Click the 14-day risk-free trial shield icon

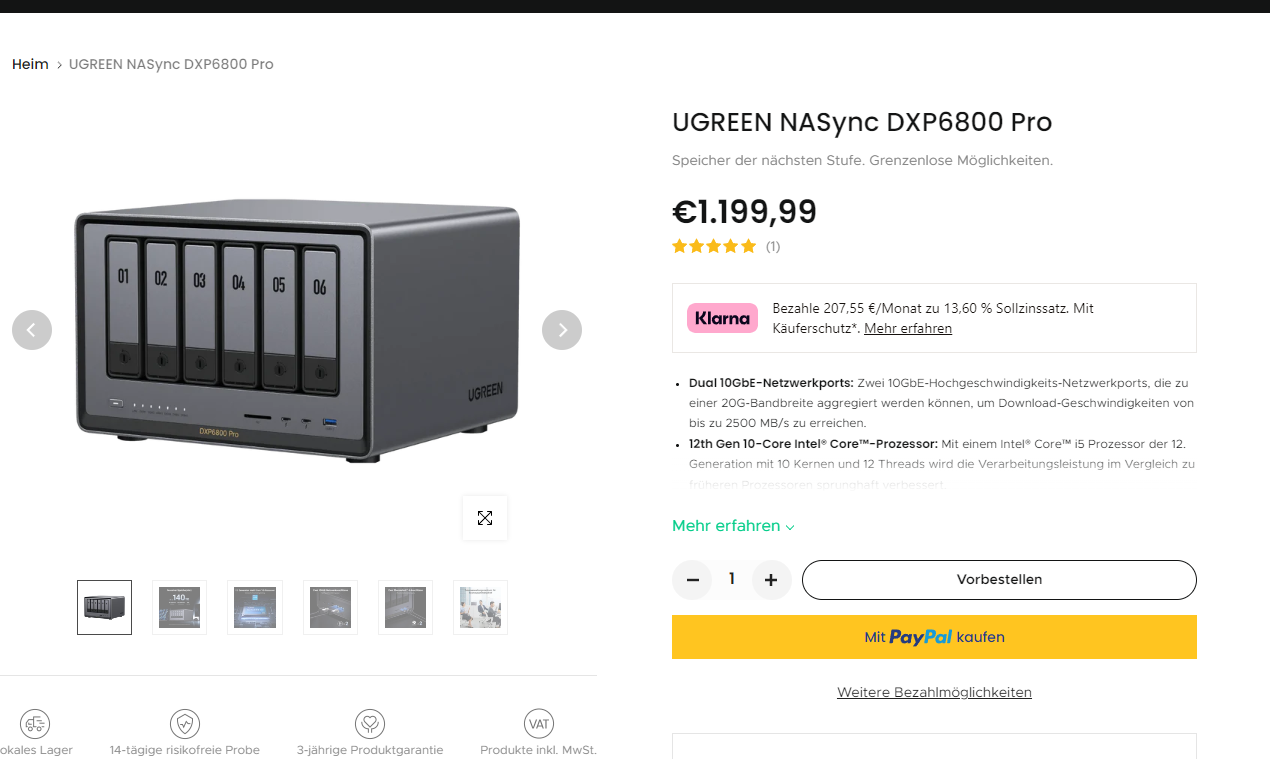(185, 723)
